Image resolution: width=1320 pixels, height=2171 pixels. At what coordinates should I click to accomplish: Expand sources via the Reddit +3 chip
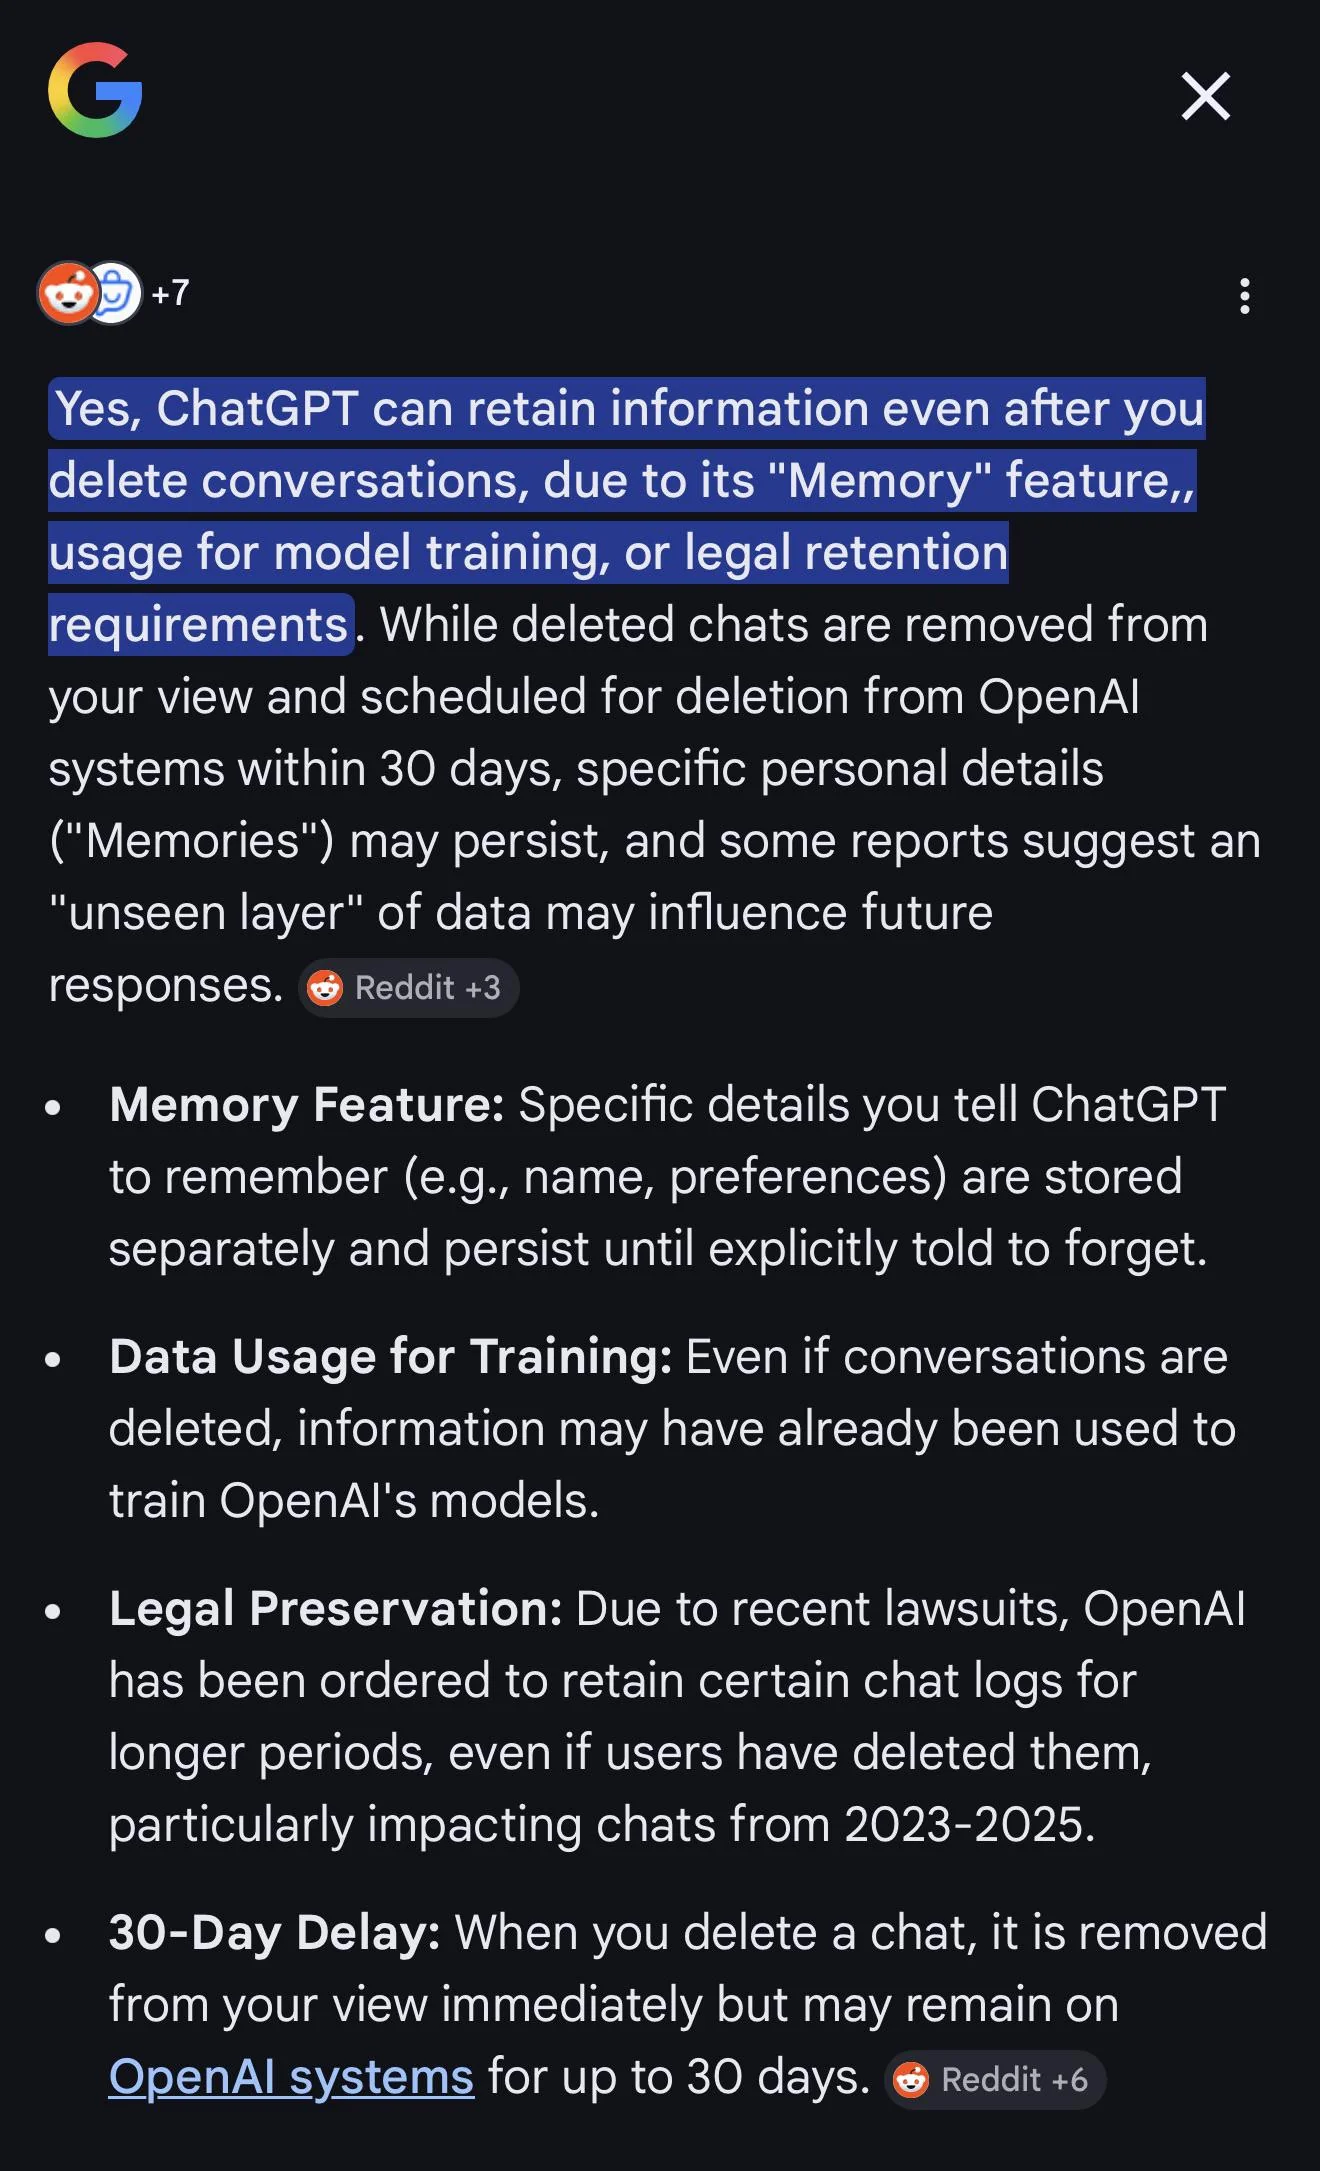[x=408, y=988]
